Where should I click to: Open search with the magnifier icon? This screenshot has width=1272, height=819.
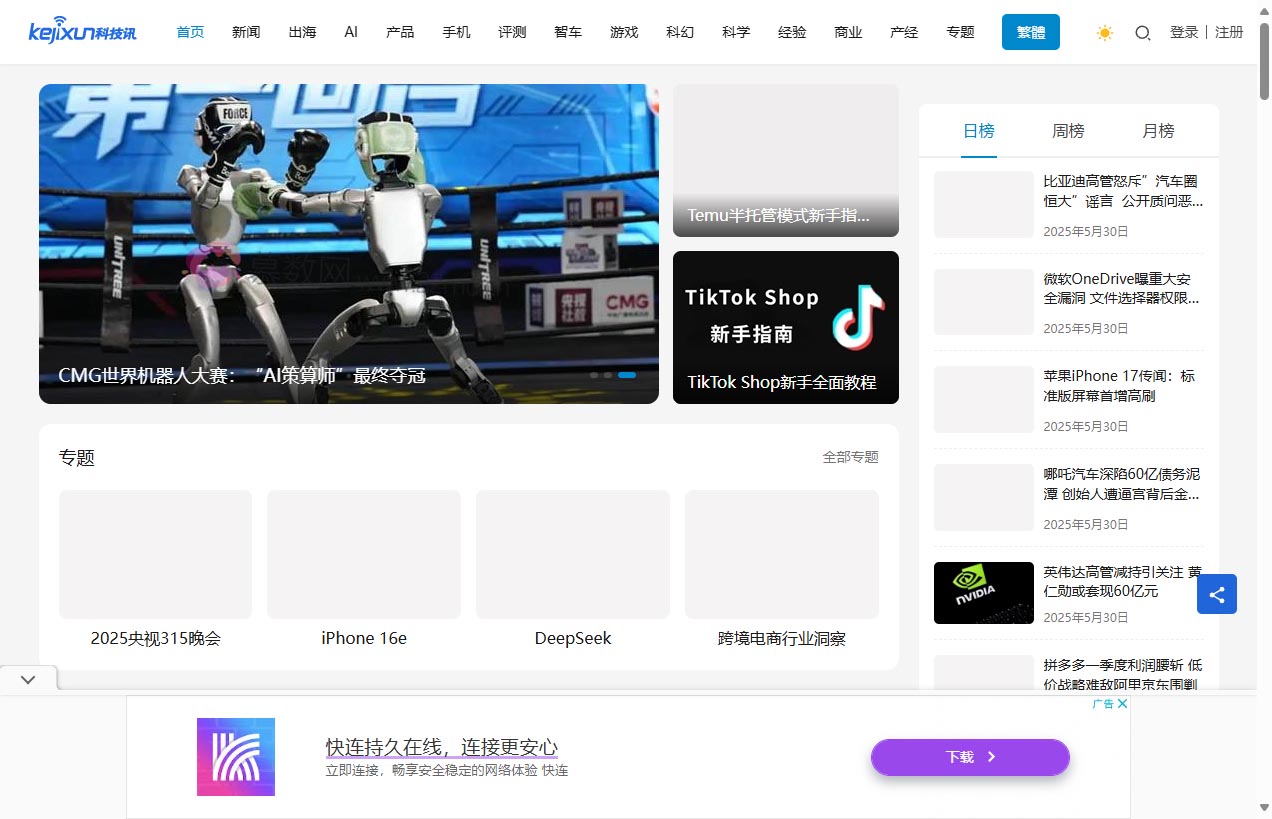(1142, 33)
